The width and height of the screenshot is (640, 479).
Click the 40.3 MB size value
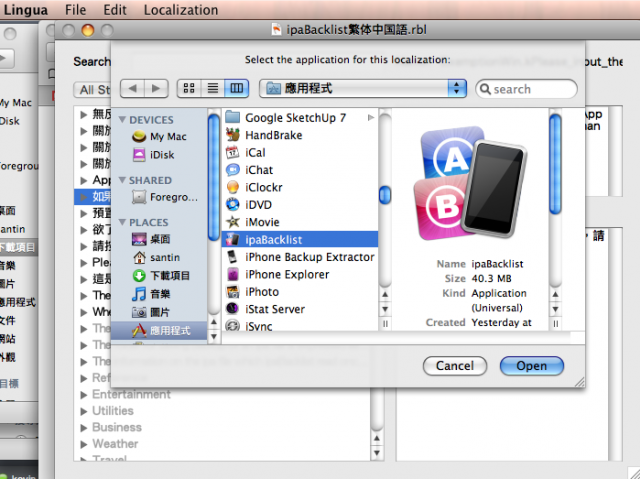pyautogui.click(x=491, y=279)
